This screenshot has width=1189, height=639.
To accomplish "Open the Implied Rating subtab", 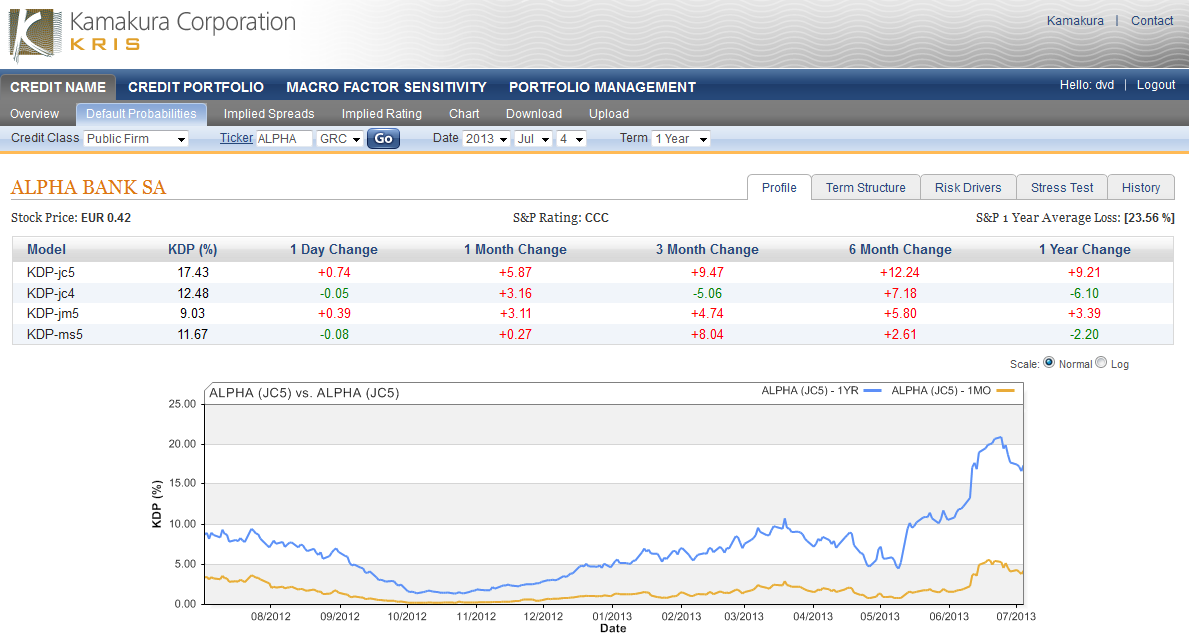I will tap(381, 114).
